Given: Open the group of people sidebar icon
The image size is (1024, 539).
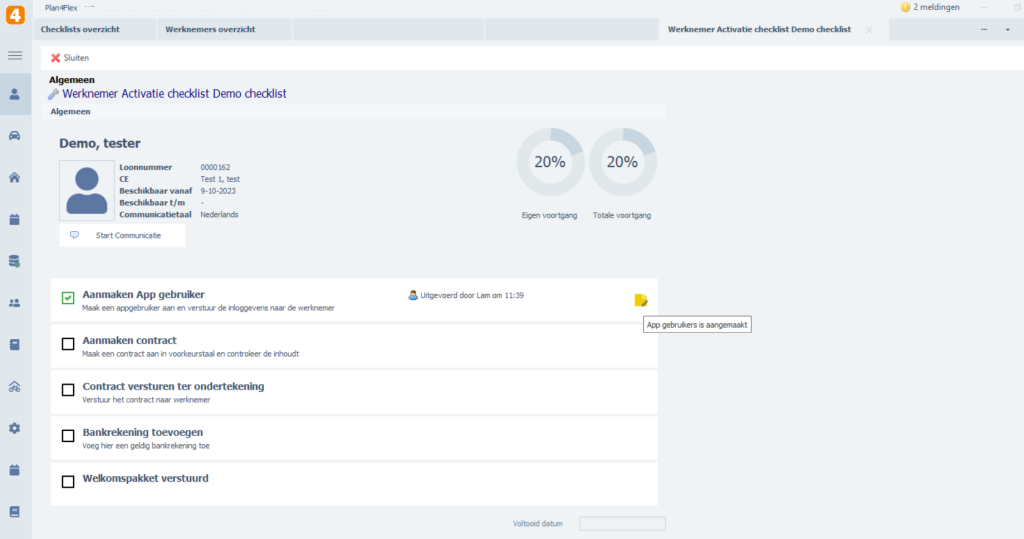Looking at the screenshot, I should (x=15, y=303).
